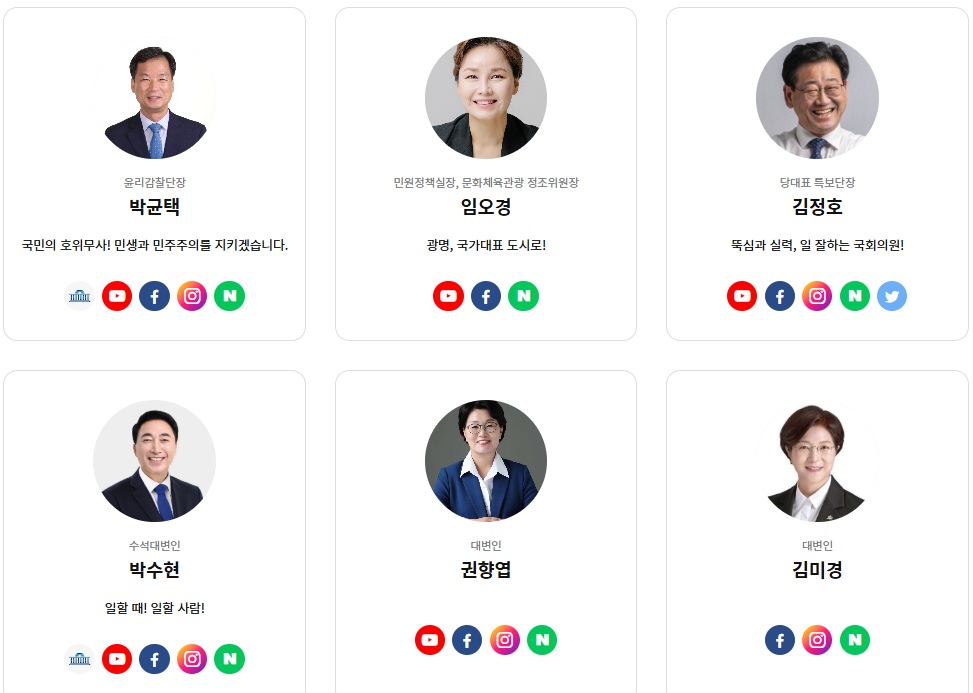Click 박균택's profile photo
The image size is (973, 693).
pyautogui.click(x=155, y=98)
